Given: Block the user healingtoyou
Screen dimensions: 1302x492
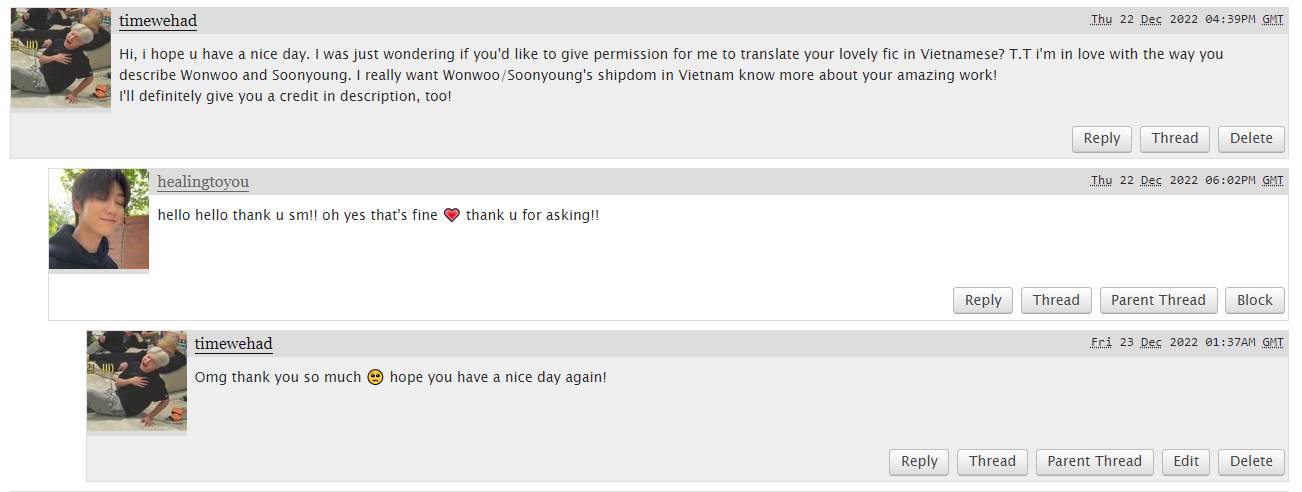Looking at the screenshot, I should point(1255,300).
